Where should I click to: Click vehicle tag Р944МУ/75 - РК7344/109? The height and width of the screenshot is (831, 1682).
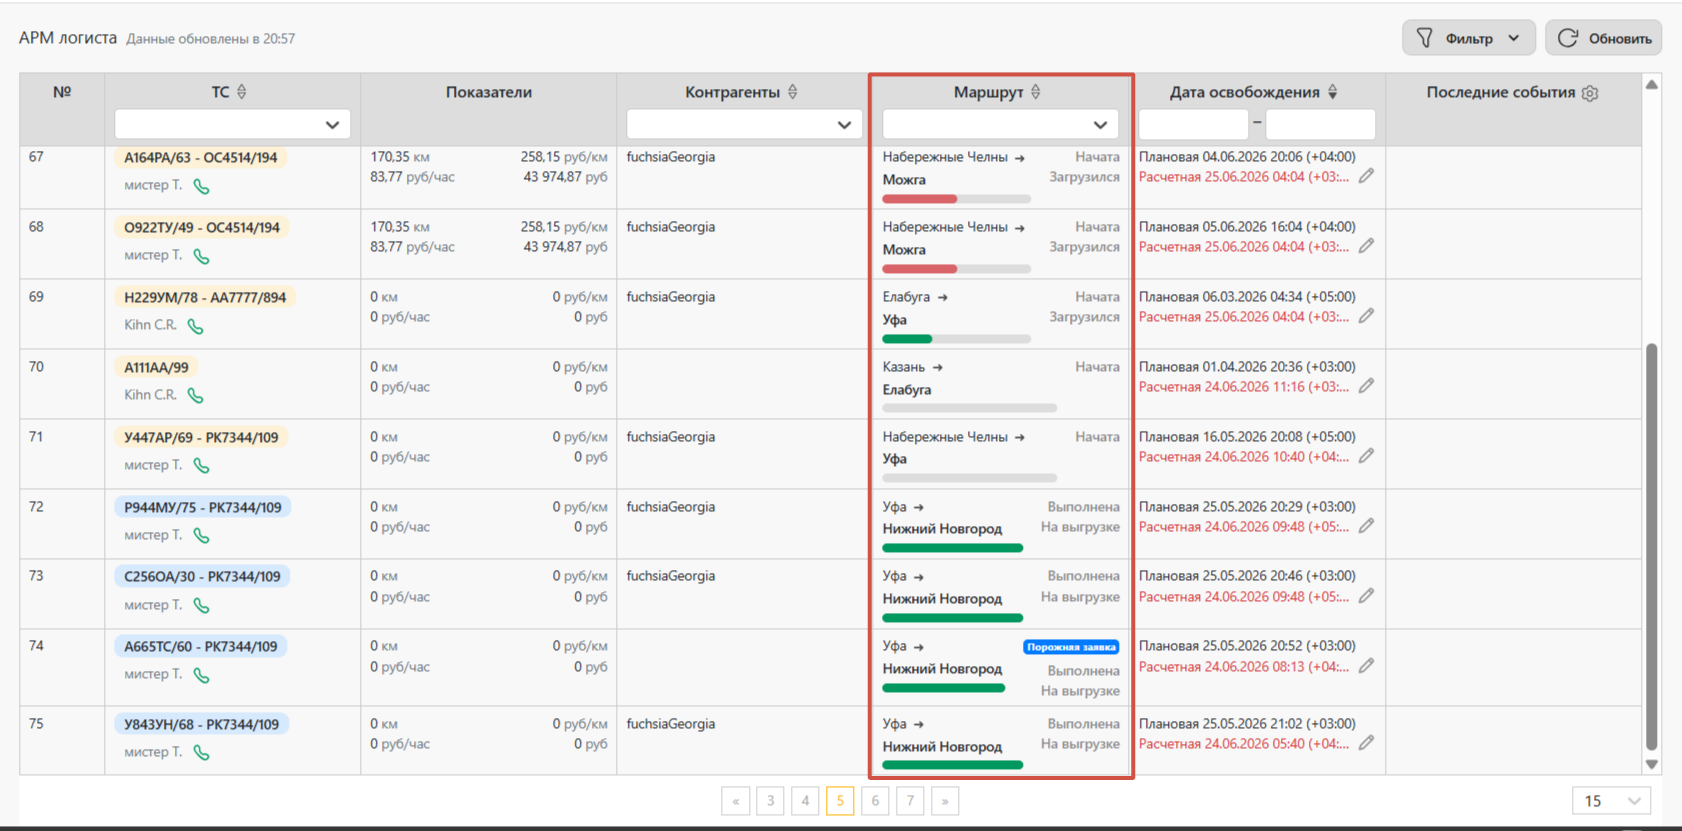click(203, 507)
